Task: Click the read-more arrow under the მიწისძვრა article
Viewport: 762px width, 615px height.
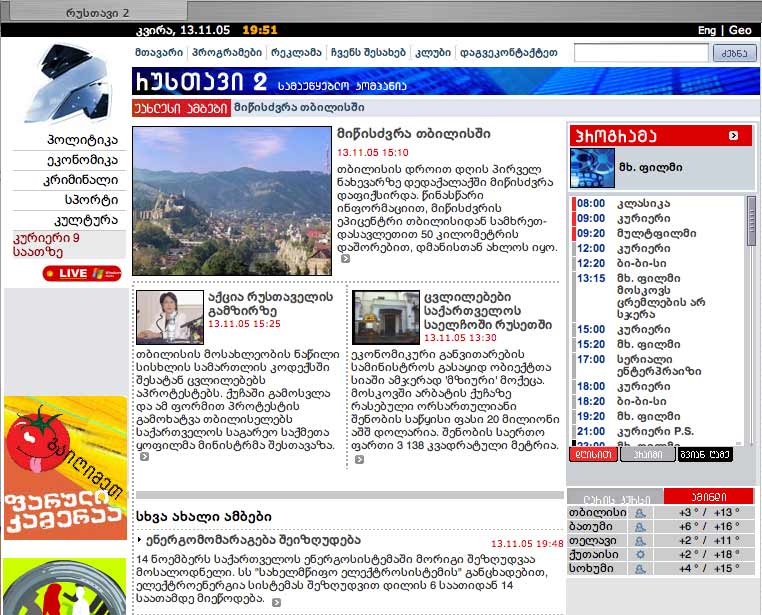Action: point(345,259)
